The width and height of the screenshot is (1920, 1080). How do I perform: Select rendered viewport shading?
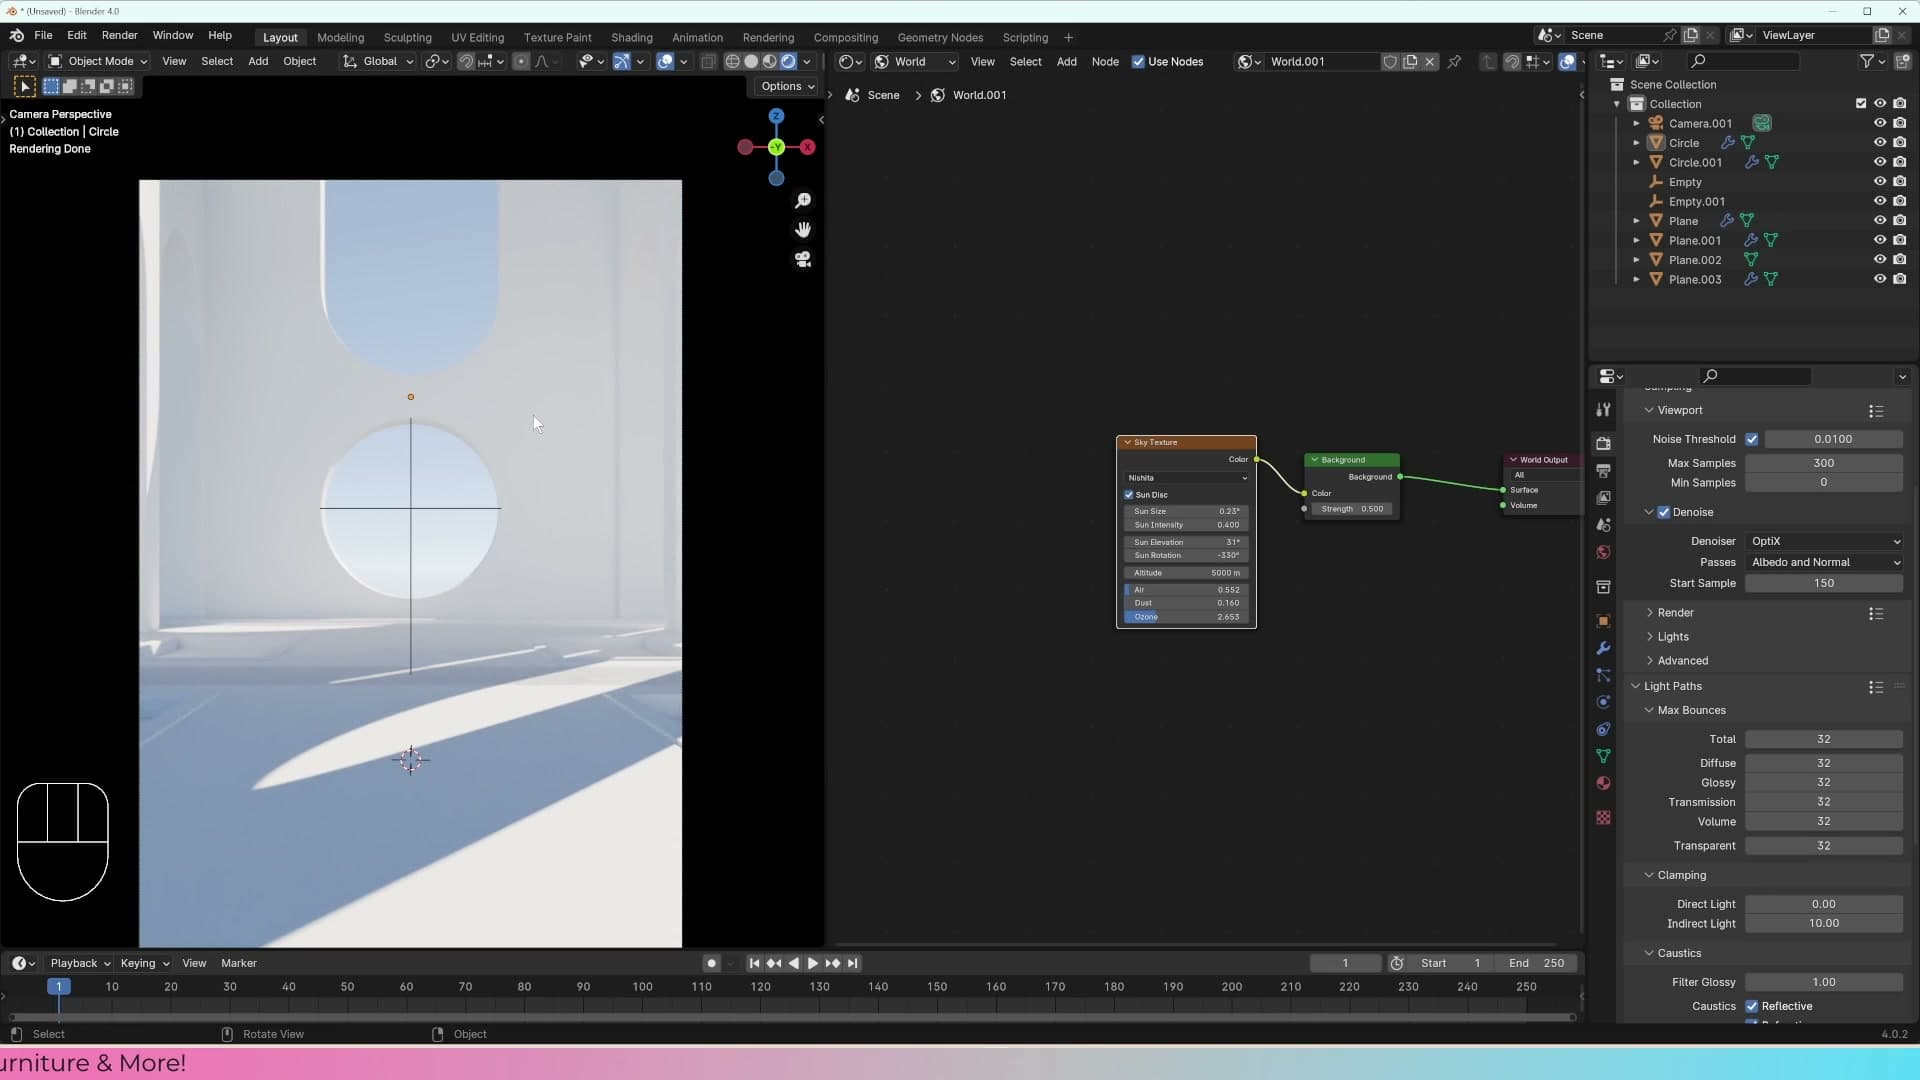click(x=788, y=61)
